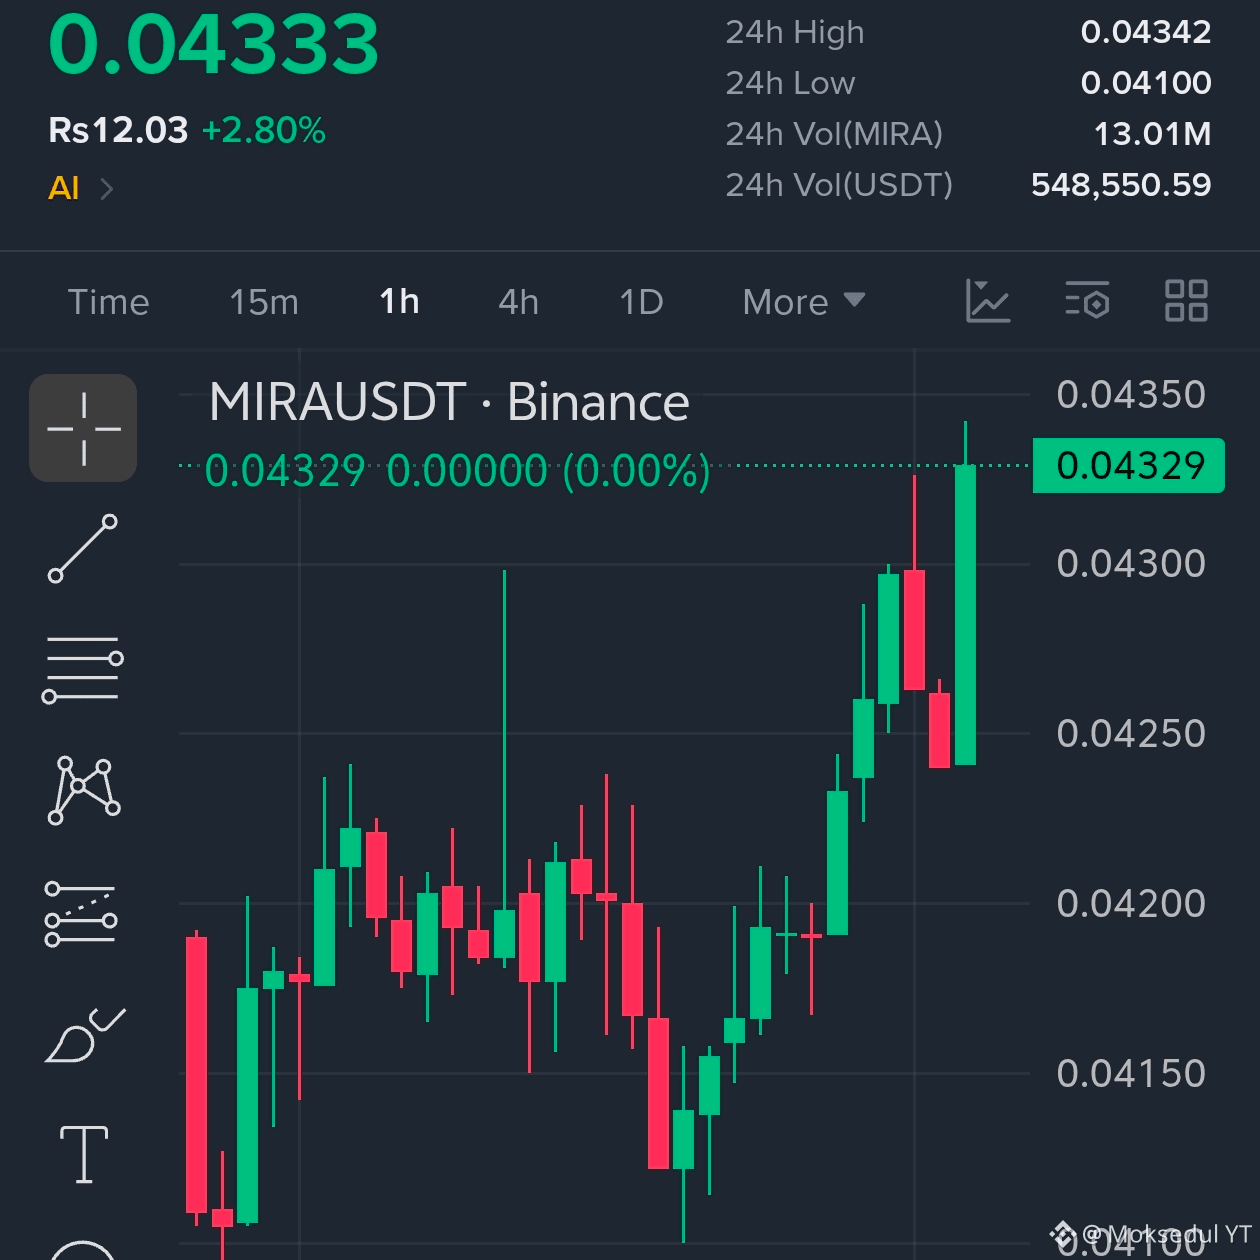Select the 1h interval tab

pyautogui.click(x=399, y=301)
